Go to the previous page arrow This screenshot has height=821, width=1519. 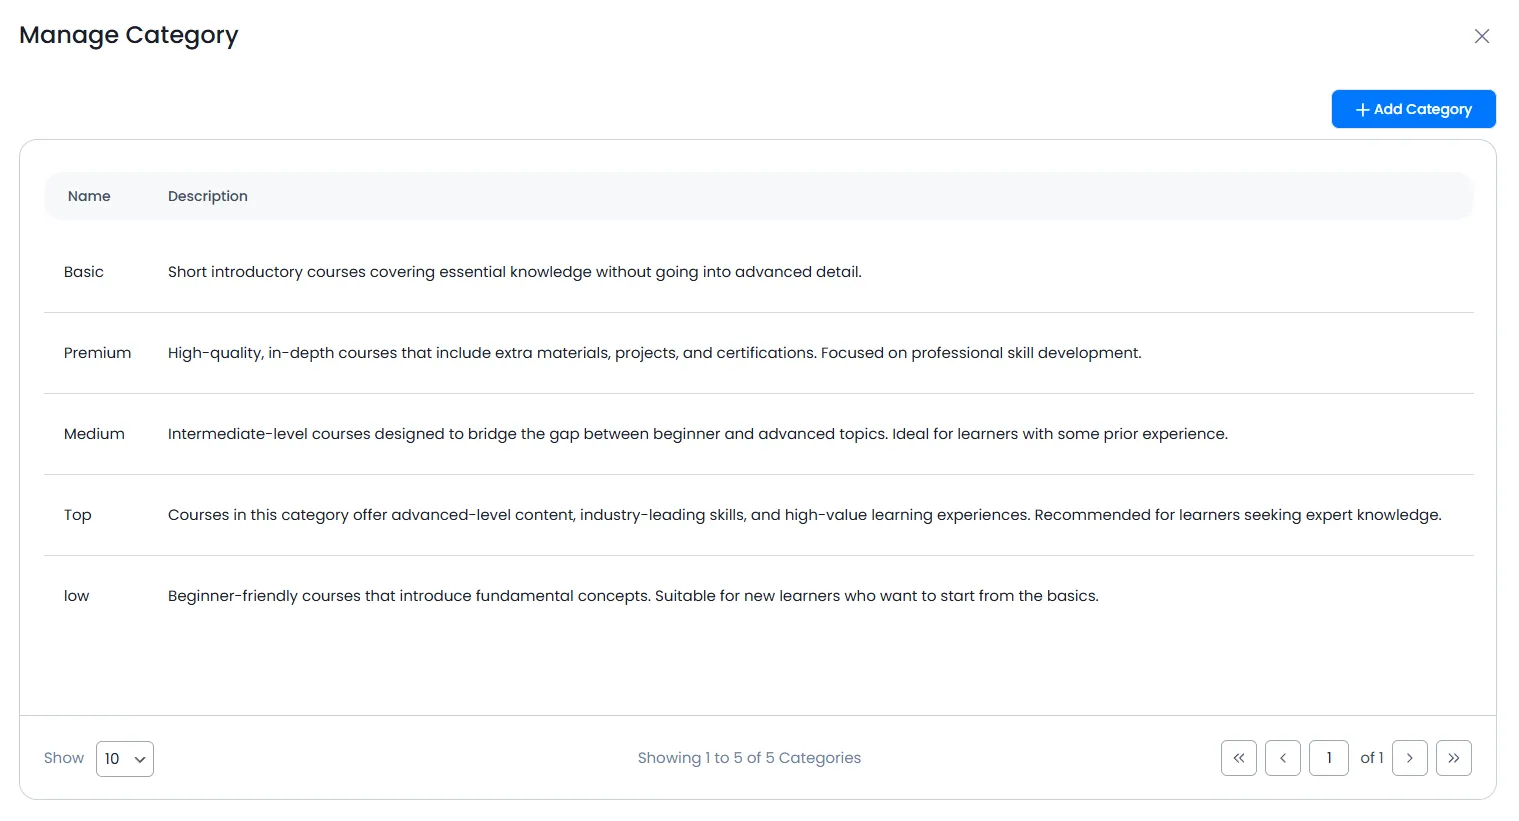click(1282, 758)
